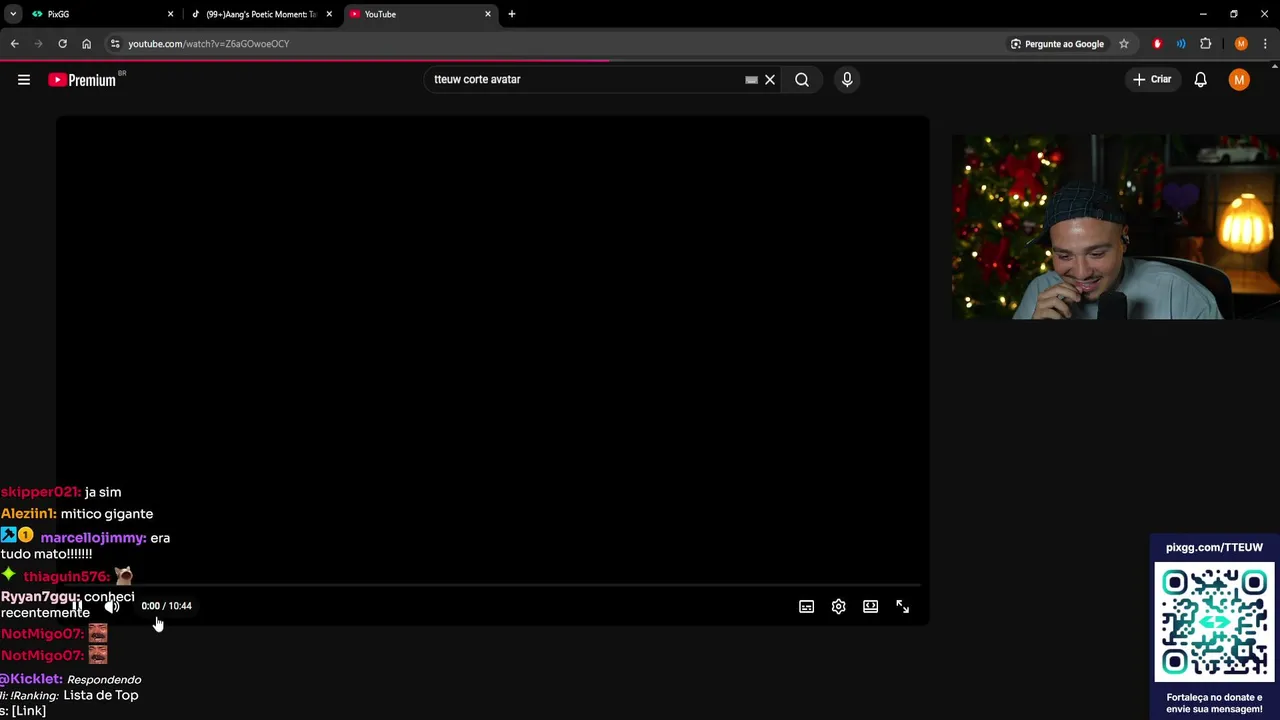The height and width of the screenshot is (720, 1280).
Task: Open video player settings gear
Action: (x=839, y=606)
